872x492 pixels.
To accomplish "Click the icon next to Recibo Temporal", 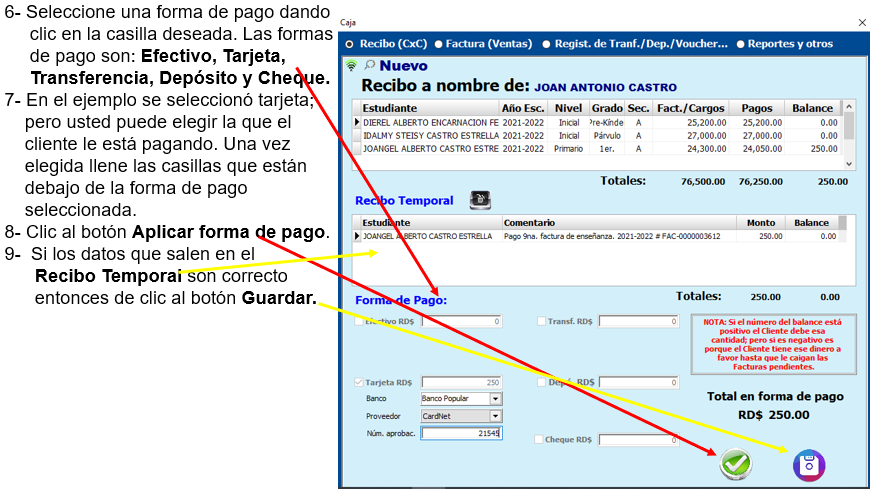I will tap(480, 199).
